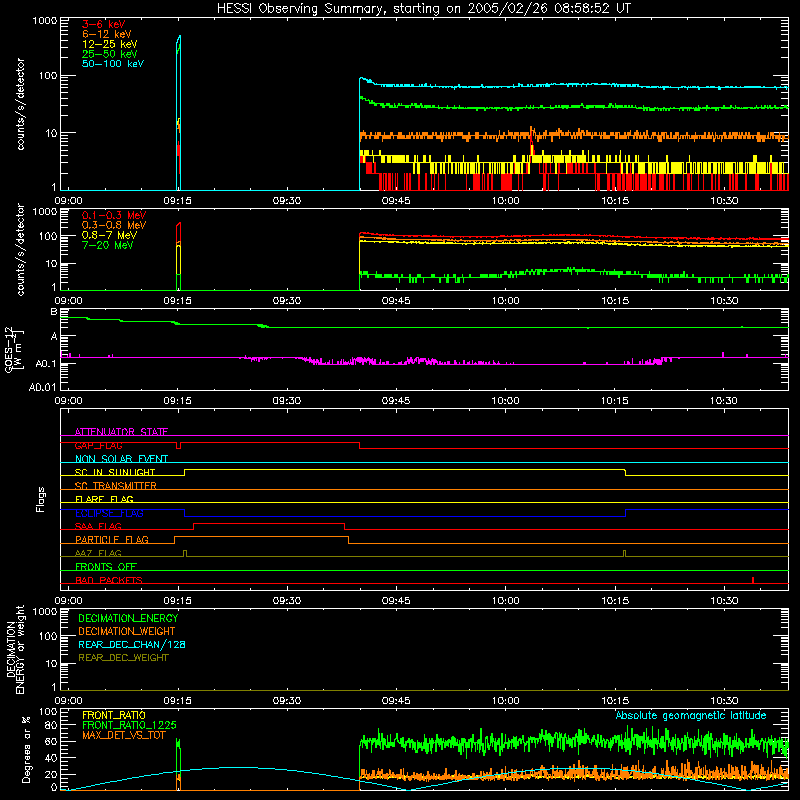
Task: Select the FLARE_FLAG label
Action: coord(104,499)
